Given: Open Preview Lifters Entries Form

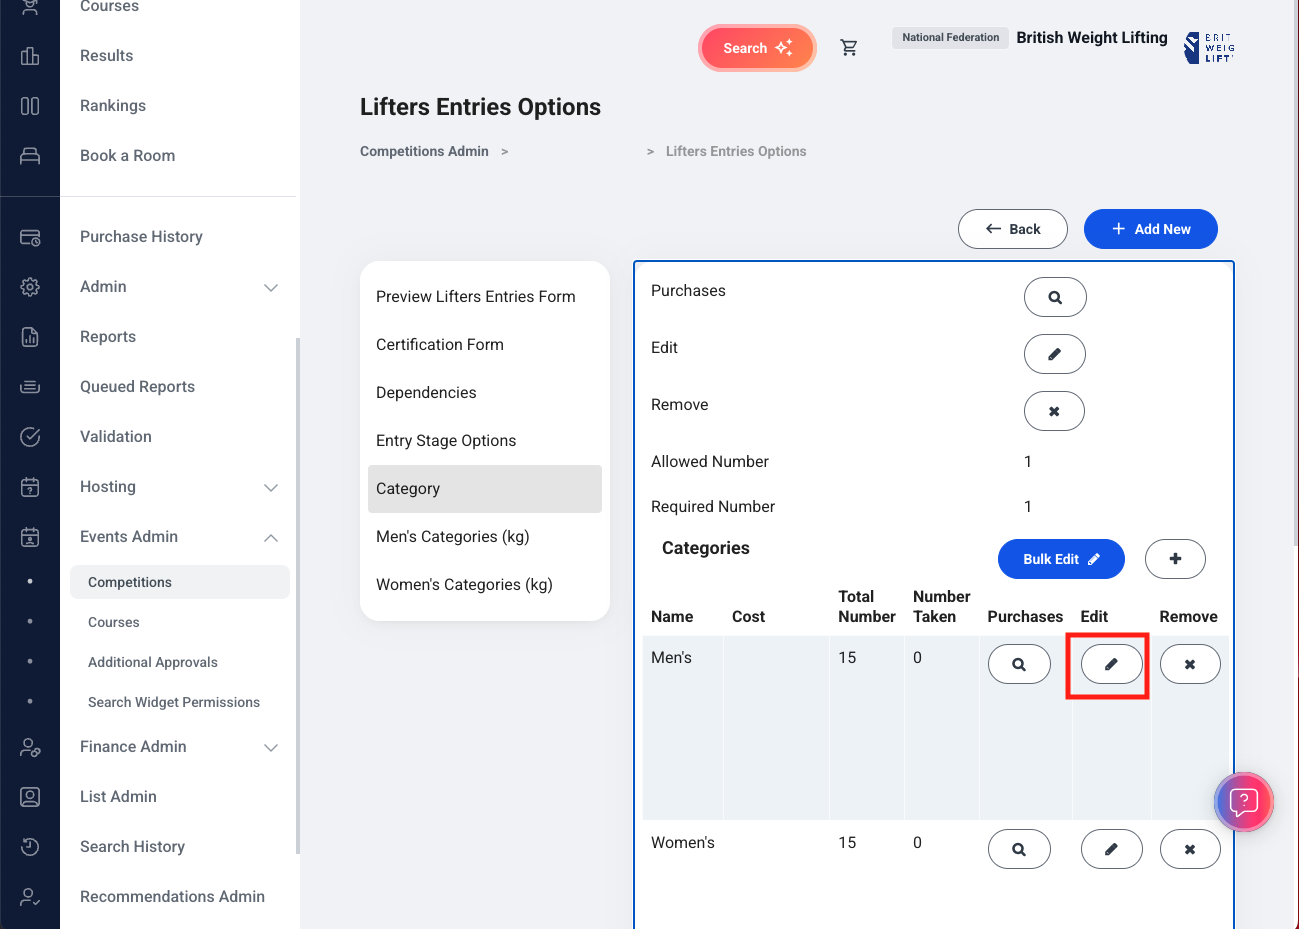Looking at the screenshot, I should pos(485,297).
